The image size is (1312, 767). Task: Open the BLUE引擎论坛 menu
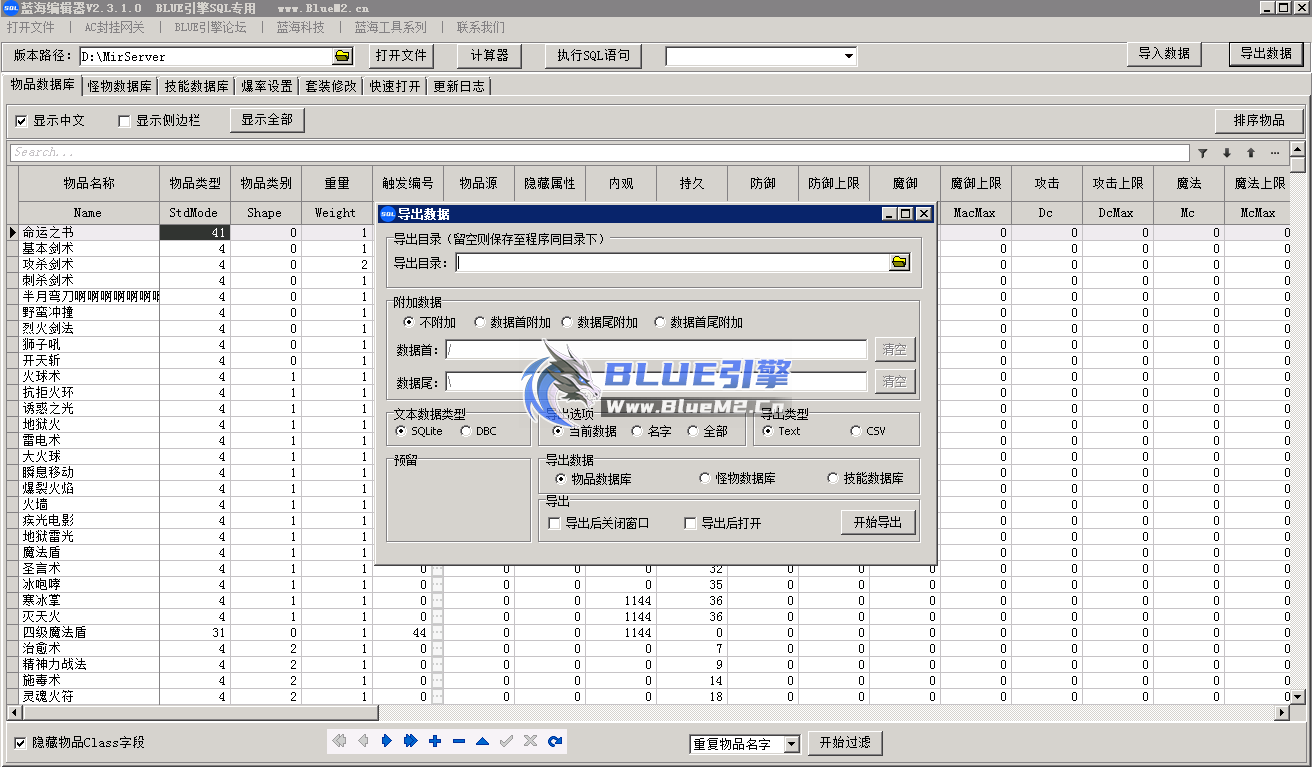point(210,27)
